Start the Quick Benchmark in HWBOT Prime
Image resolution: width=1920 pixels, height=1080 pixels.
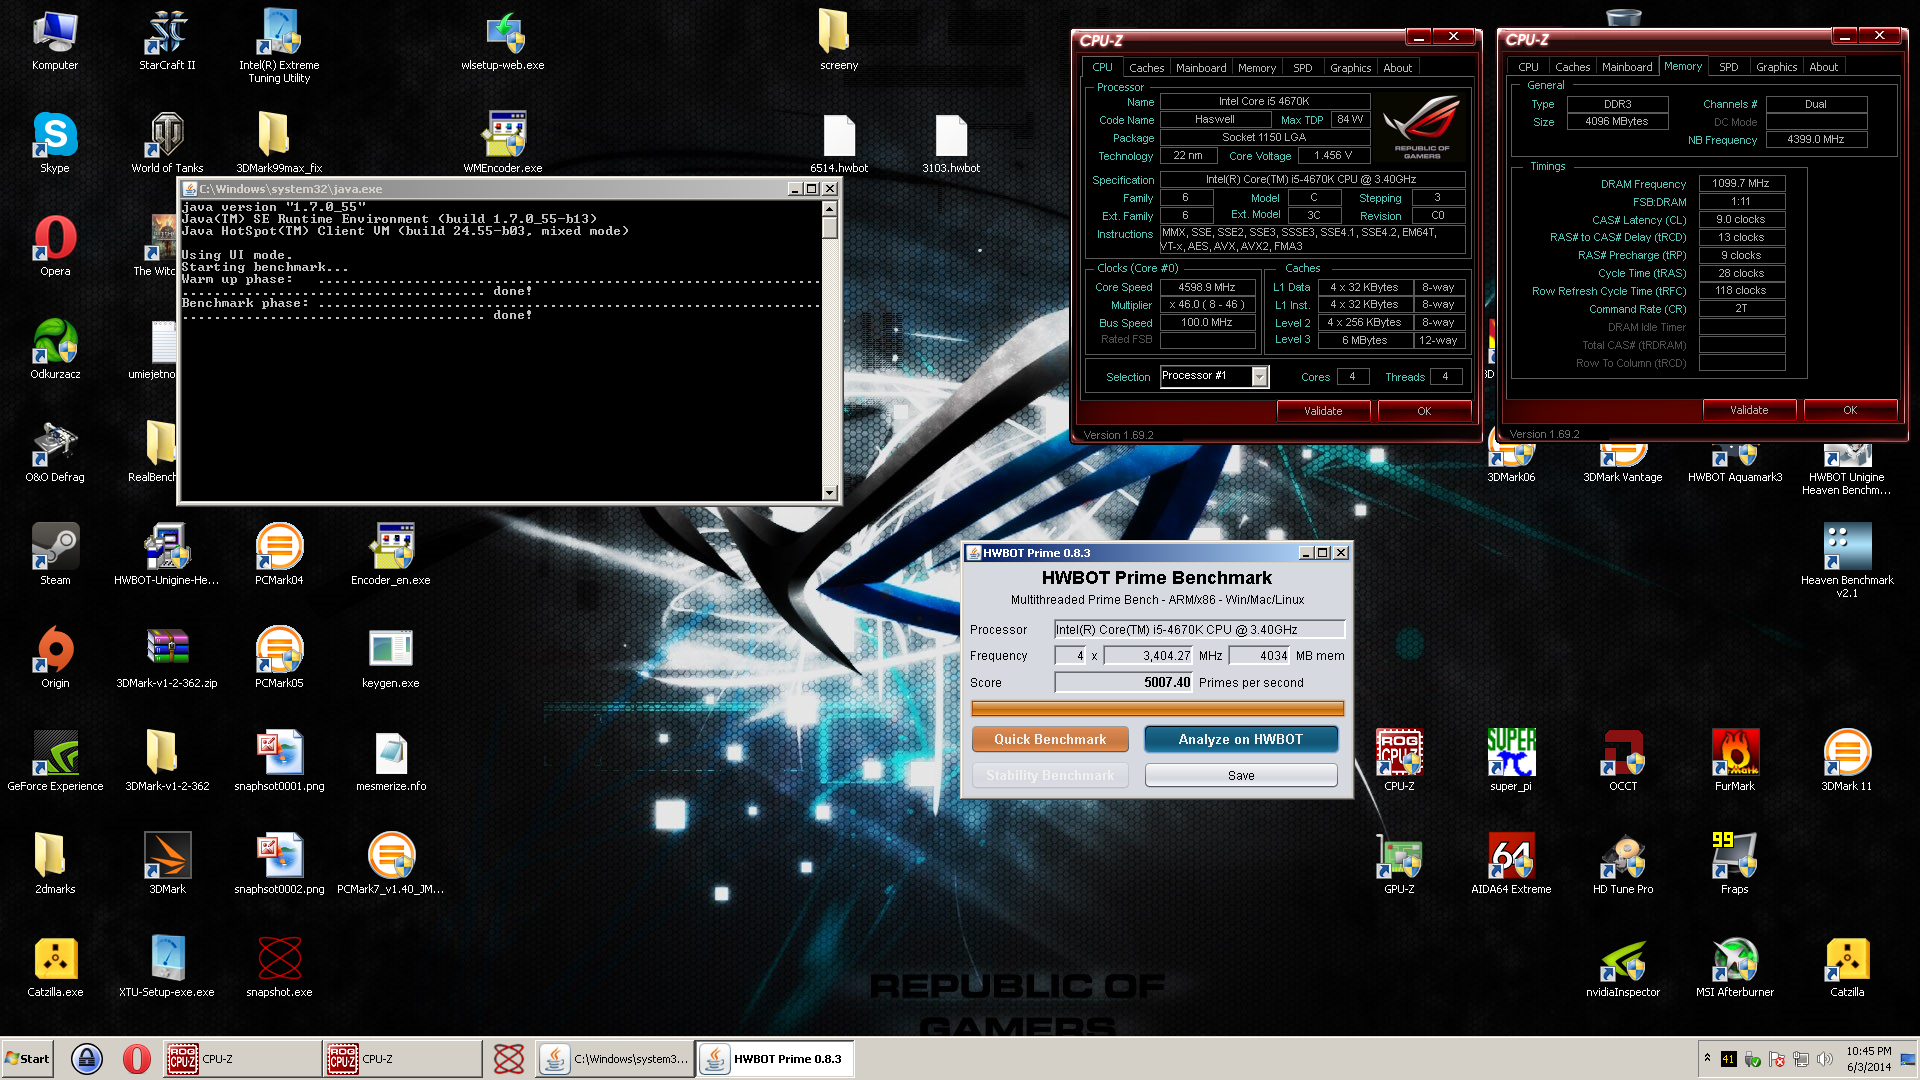(1050, 739)
